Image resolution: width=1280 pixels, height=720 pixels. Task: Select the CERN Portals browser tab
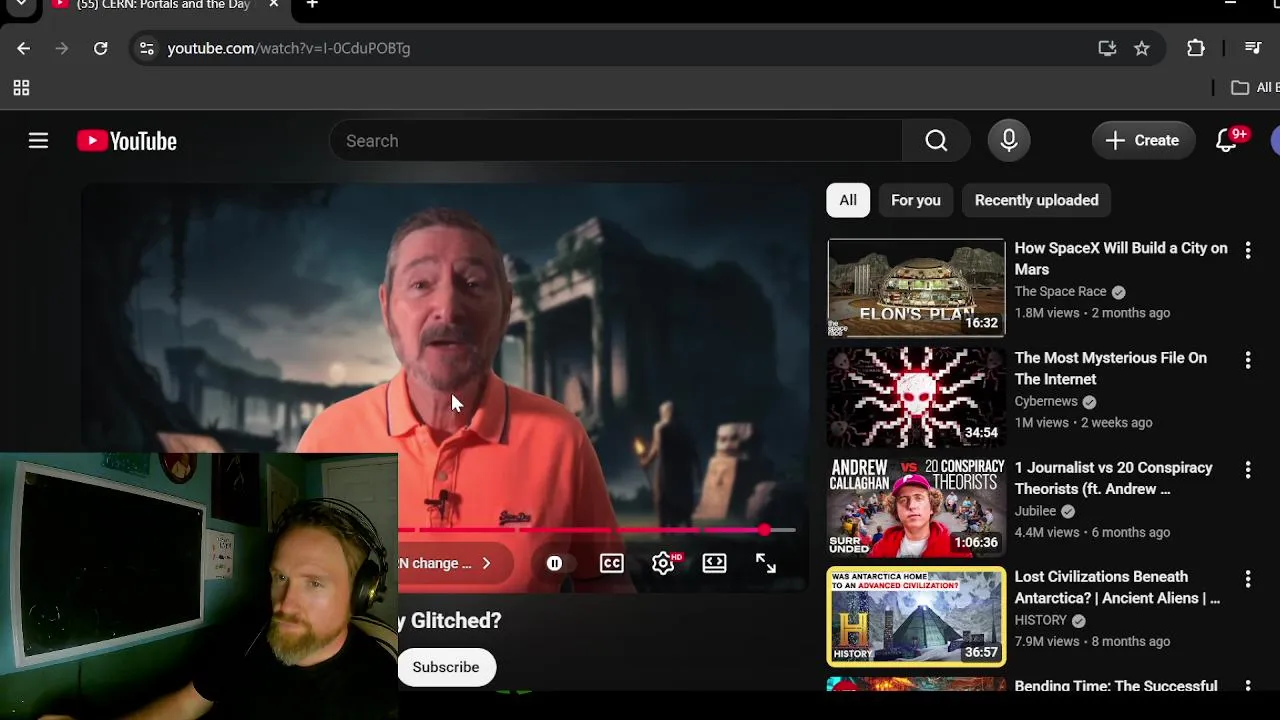point(166,6)
